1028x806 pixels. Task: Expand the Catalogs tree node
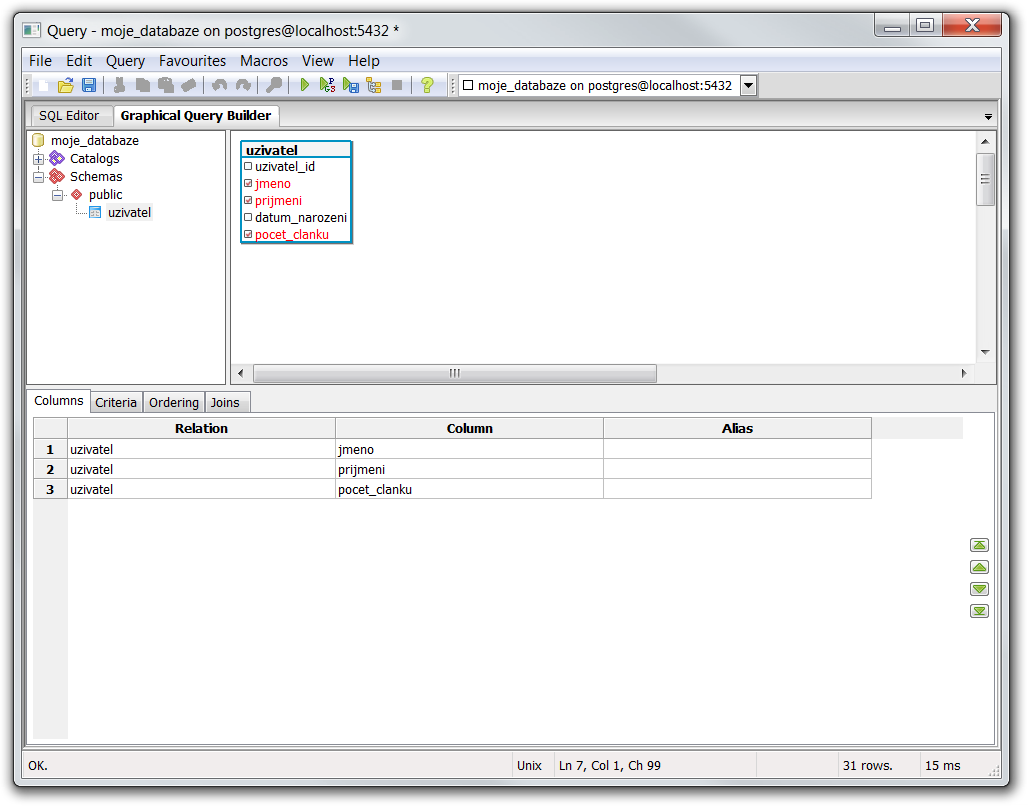pyautogui.click(x=39, y=159)
